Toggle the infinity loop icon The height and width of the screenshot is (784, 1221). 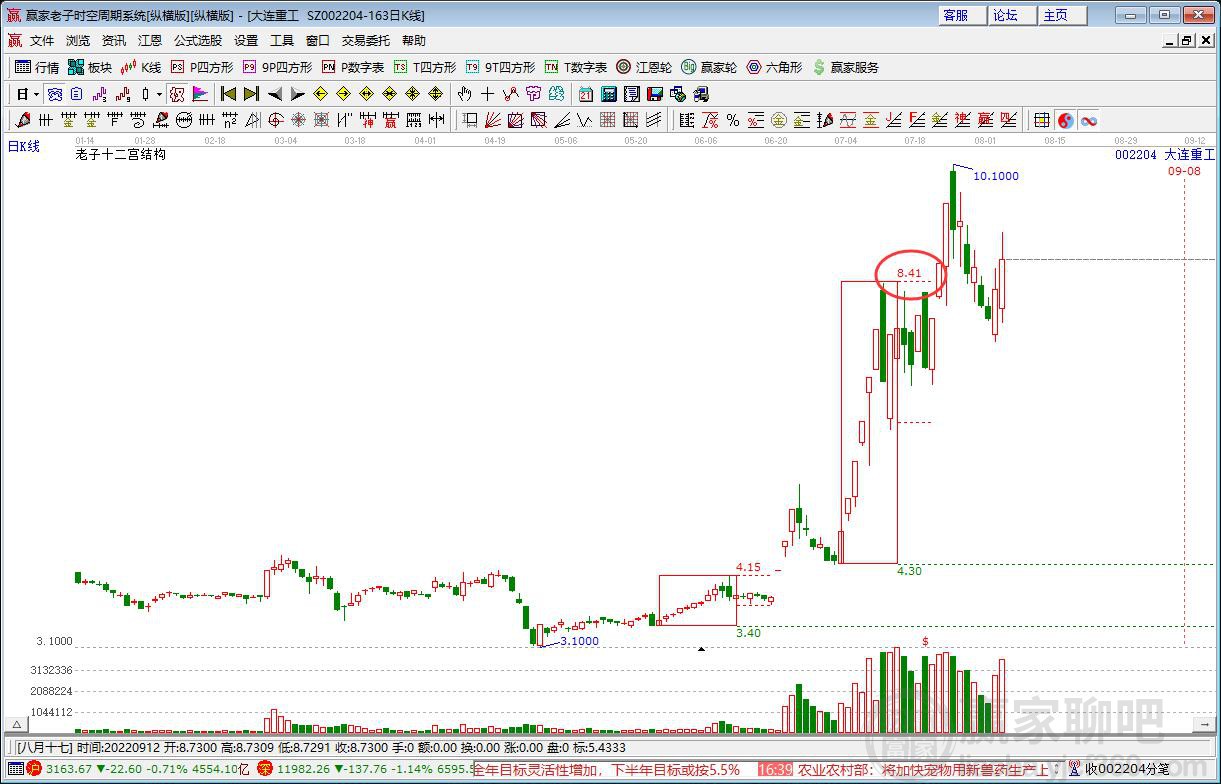pos(1089,120)
